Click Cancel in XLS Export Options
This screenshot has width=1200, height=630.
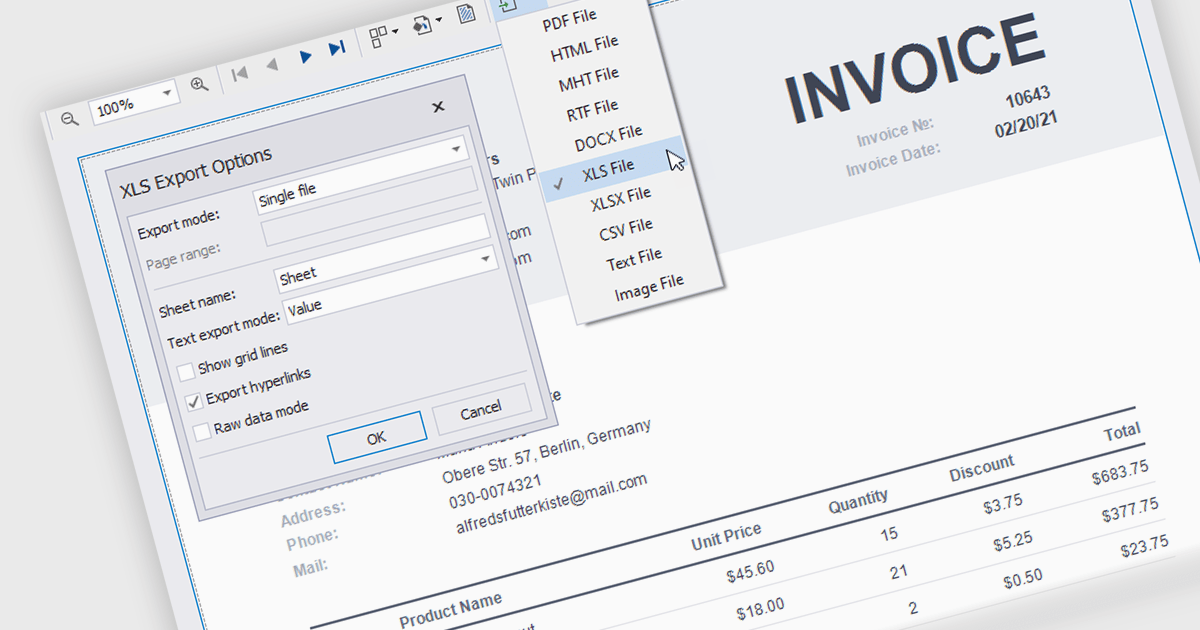(x=481, y=410)
